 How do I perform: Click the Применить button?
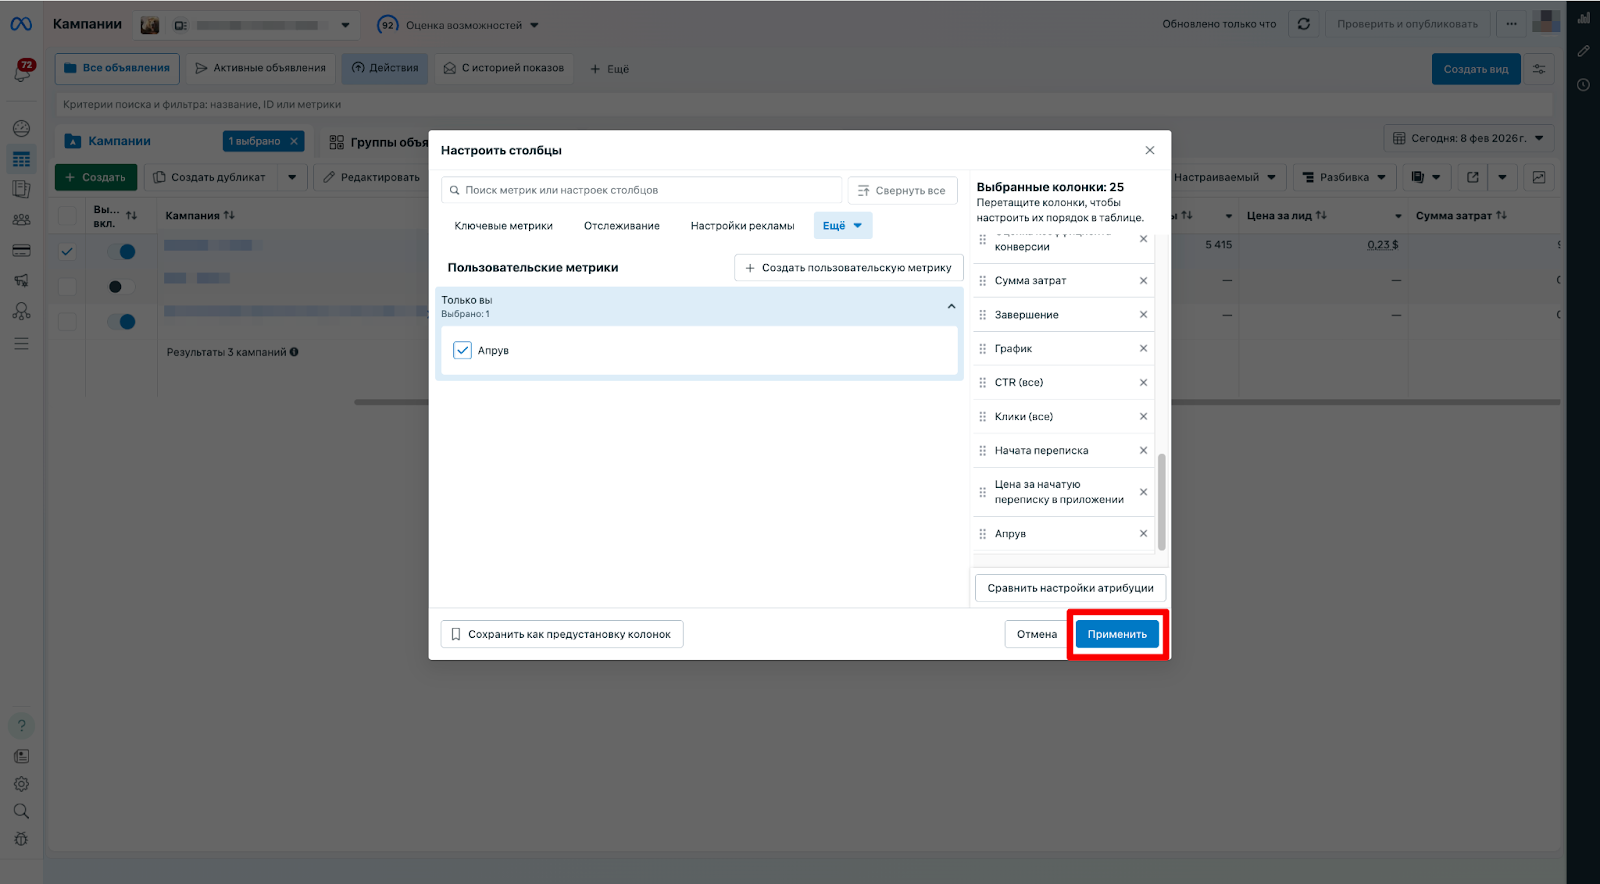(x=1117, y=634)
